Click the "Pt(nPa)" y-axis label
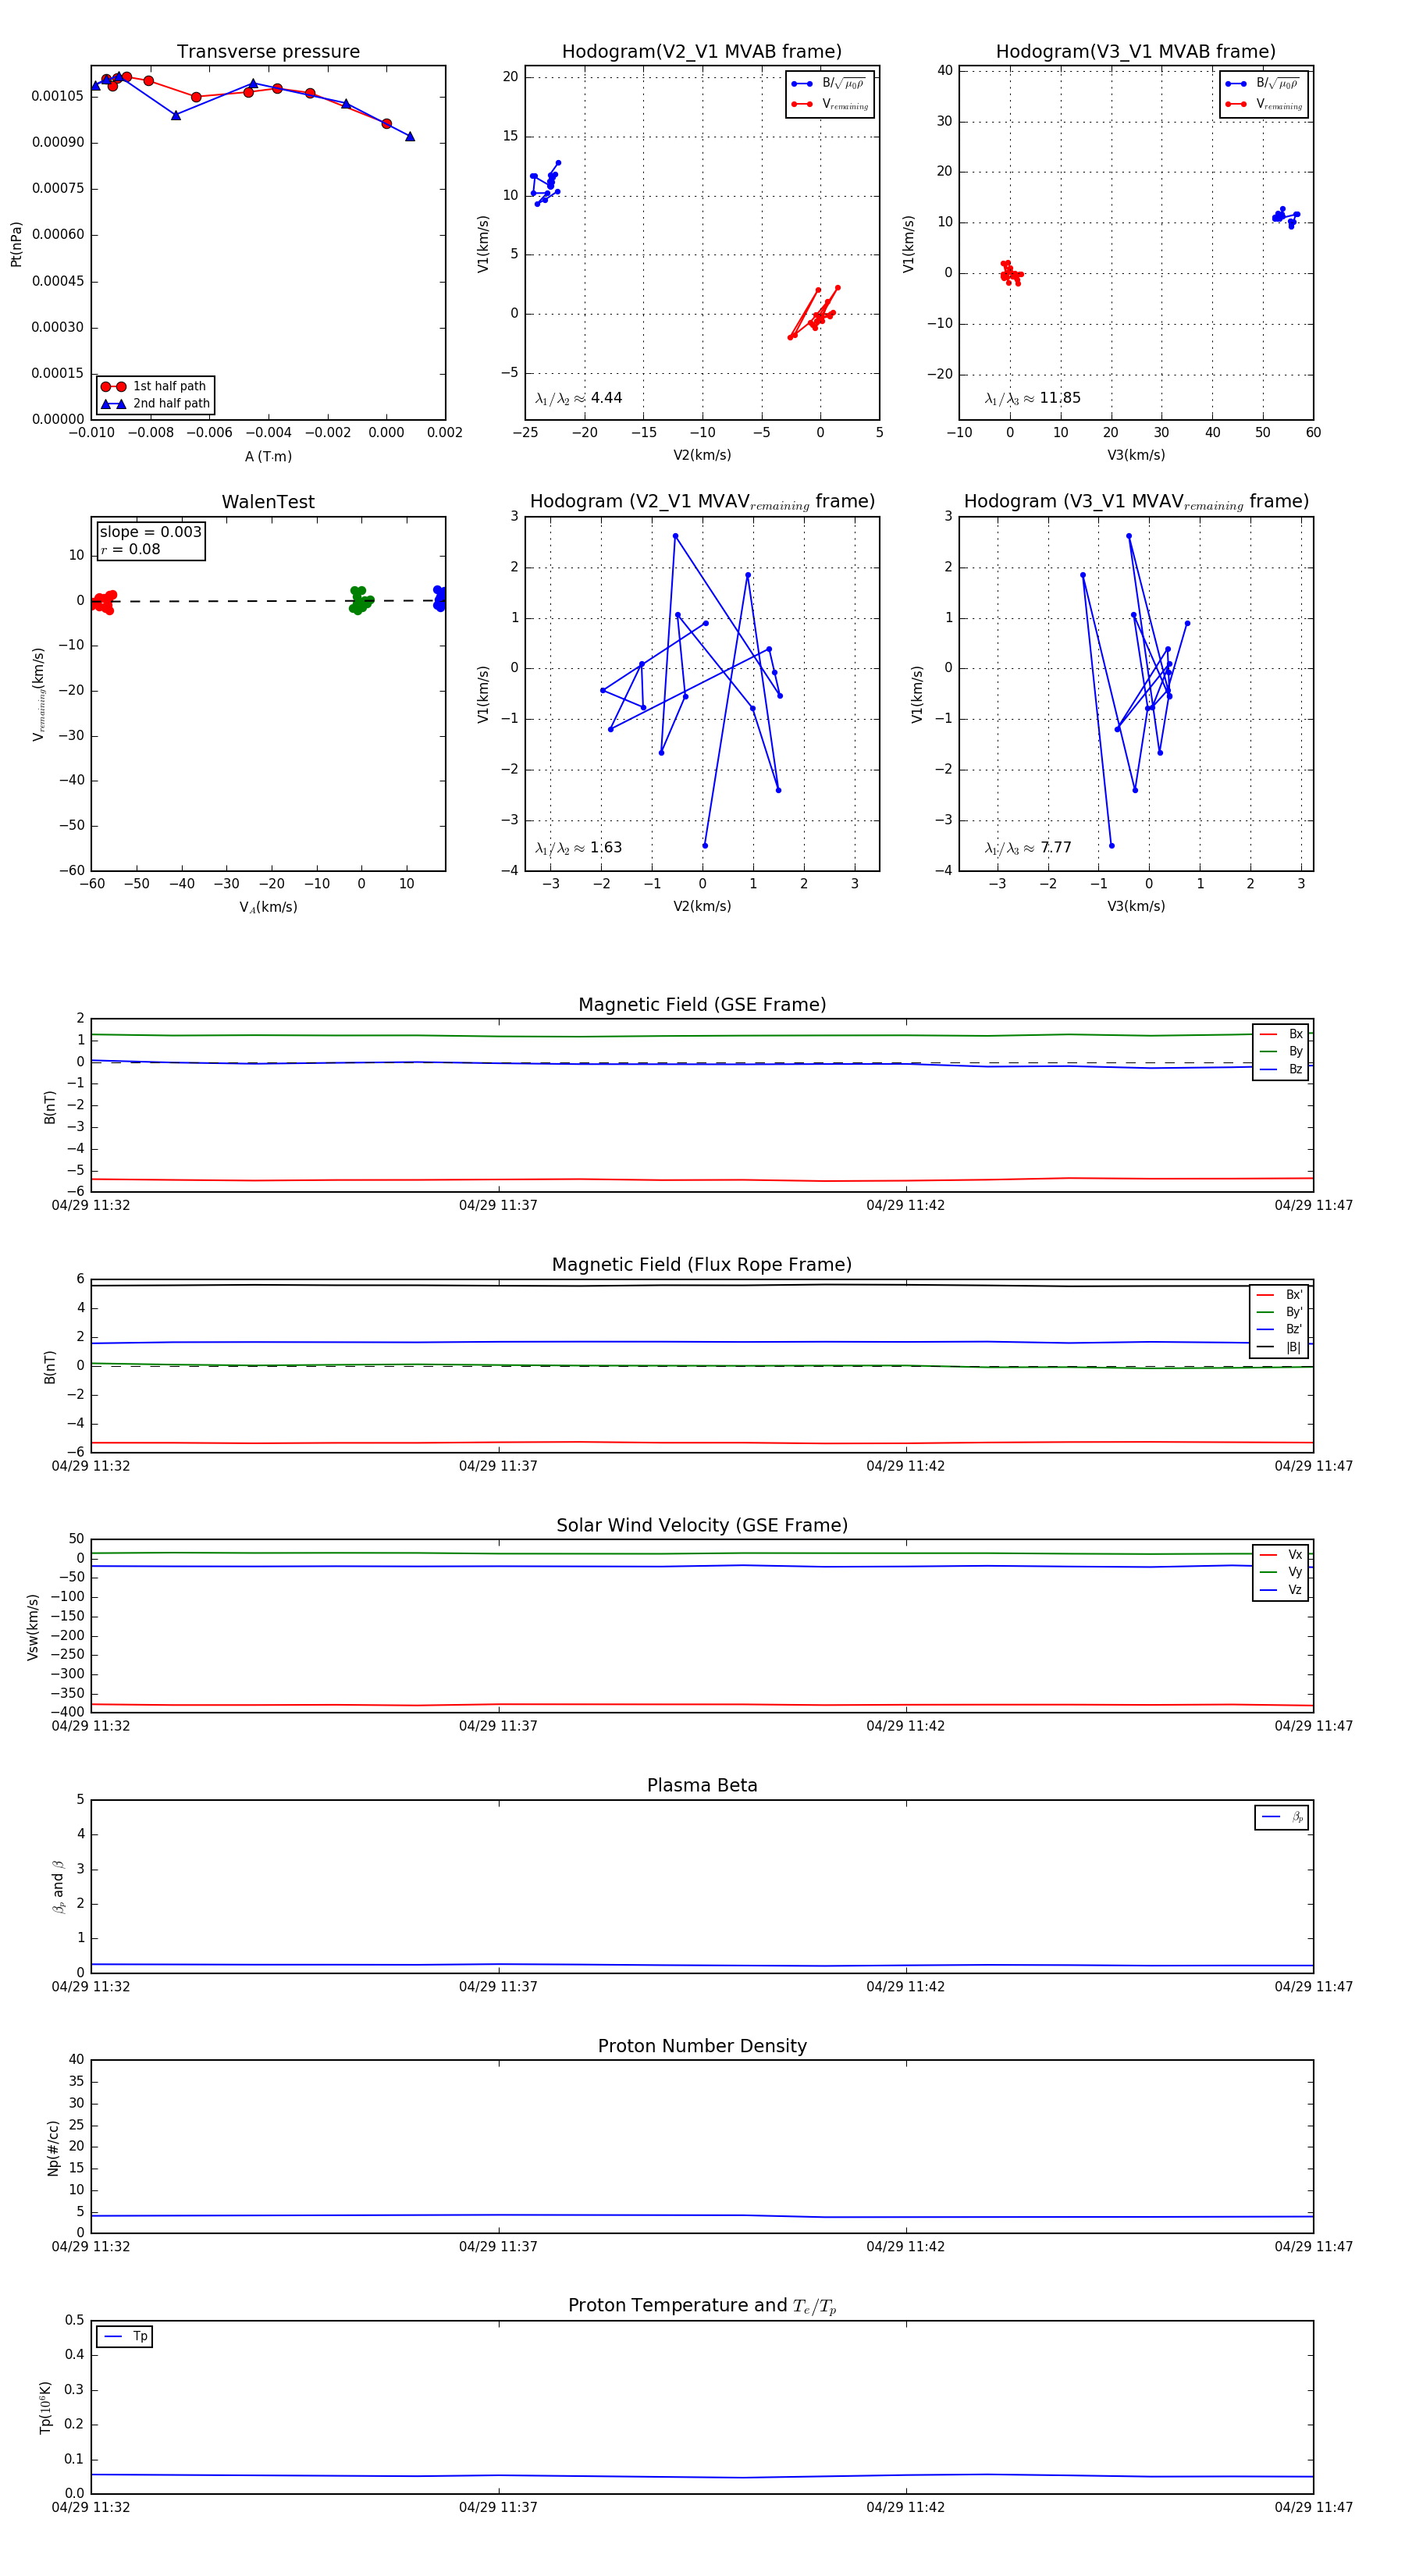 tap(16, 244)
